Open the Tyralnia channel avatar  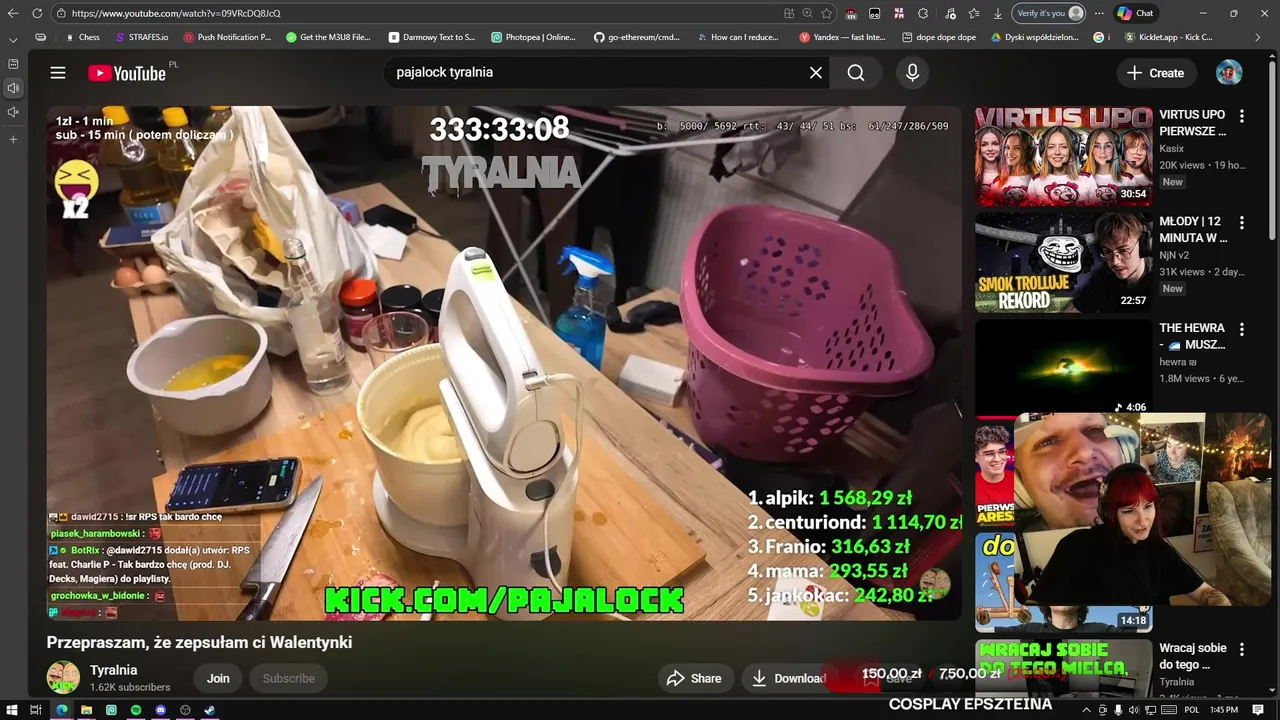point(63,678)
